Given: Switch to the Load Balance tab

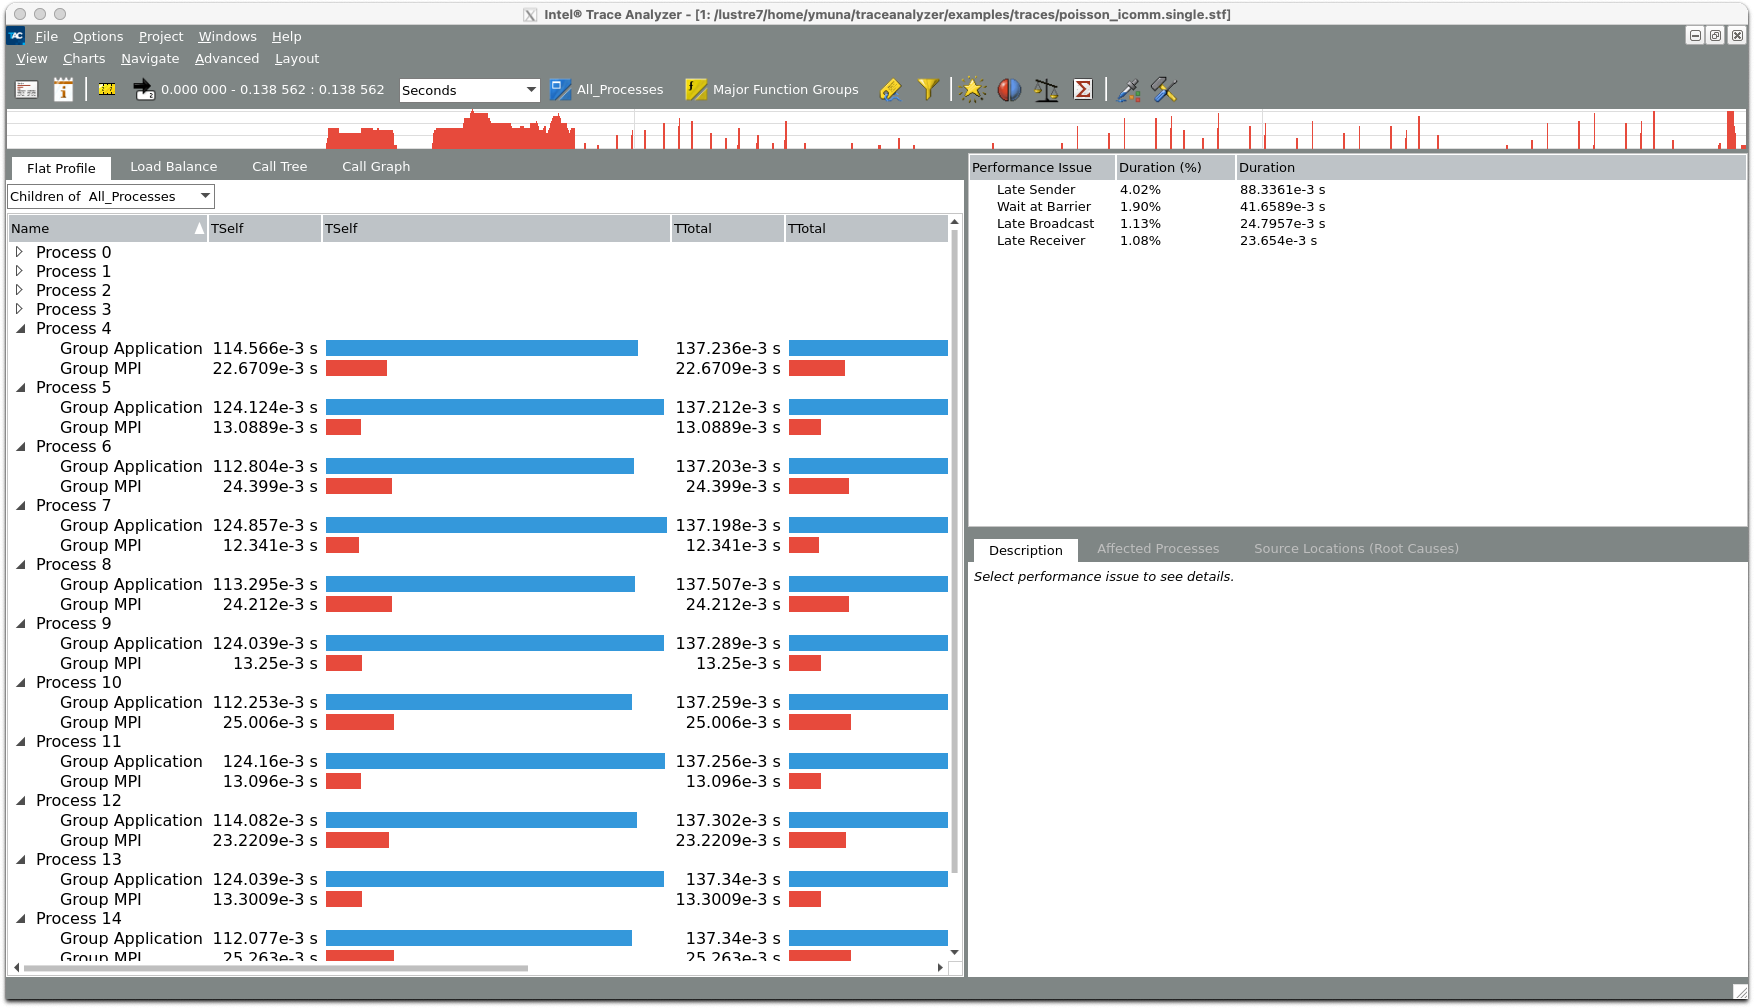Looking at the screenshot, I should 173,167.
